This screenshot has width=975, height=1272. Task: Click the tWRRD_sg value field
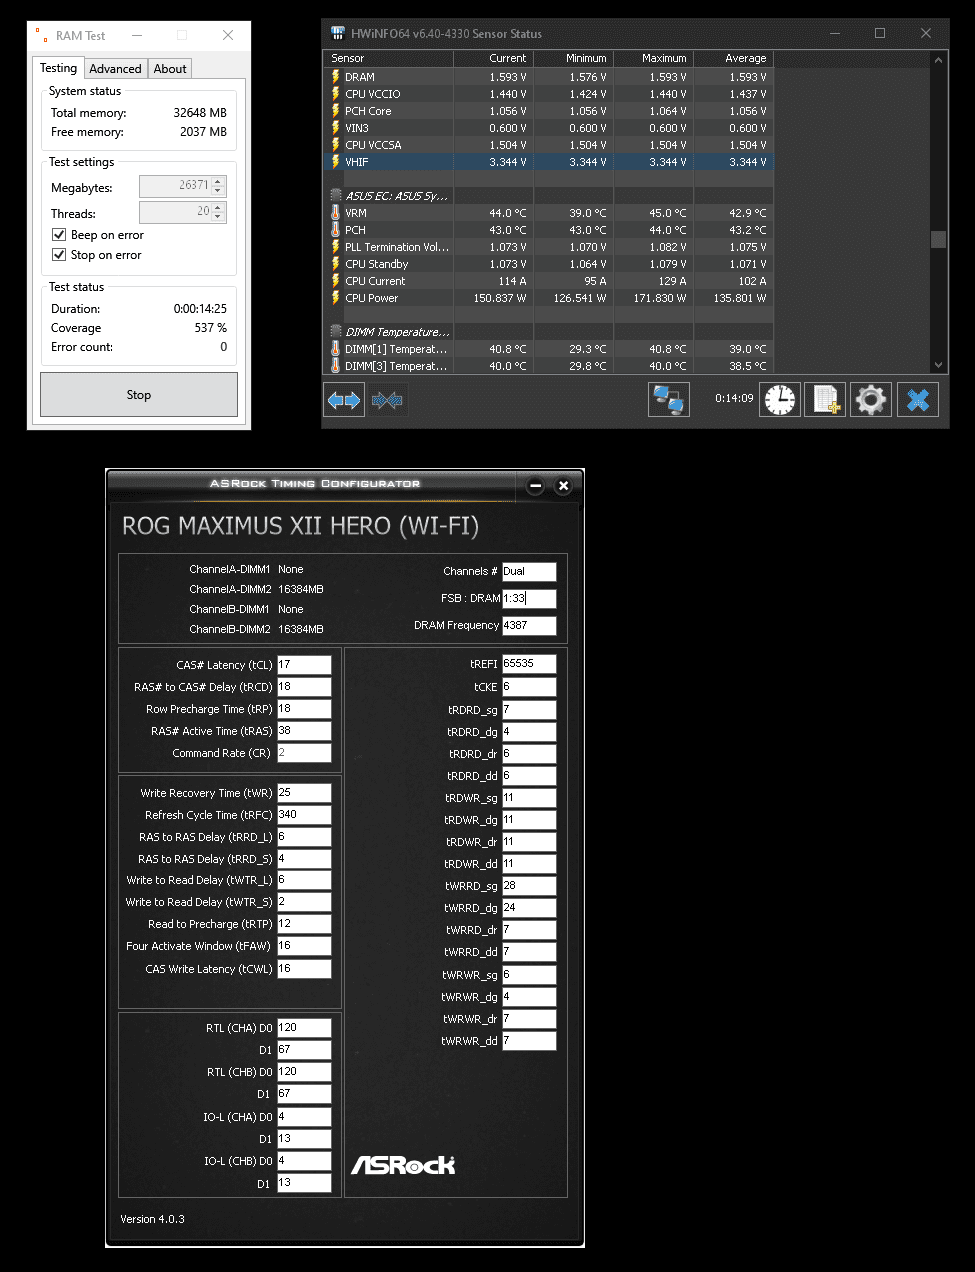click(529, 886)
